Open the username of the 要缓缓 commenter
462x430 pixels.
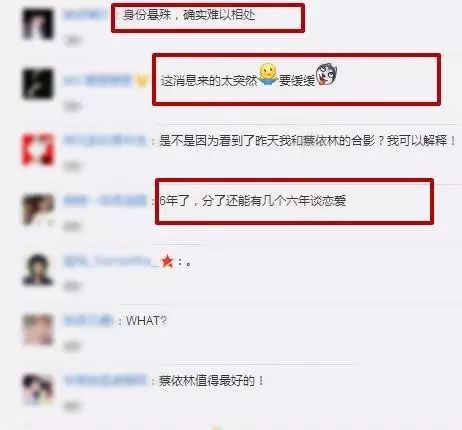coord(98,80)
